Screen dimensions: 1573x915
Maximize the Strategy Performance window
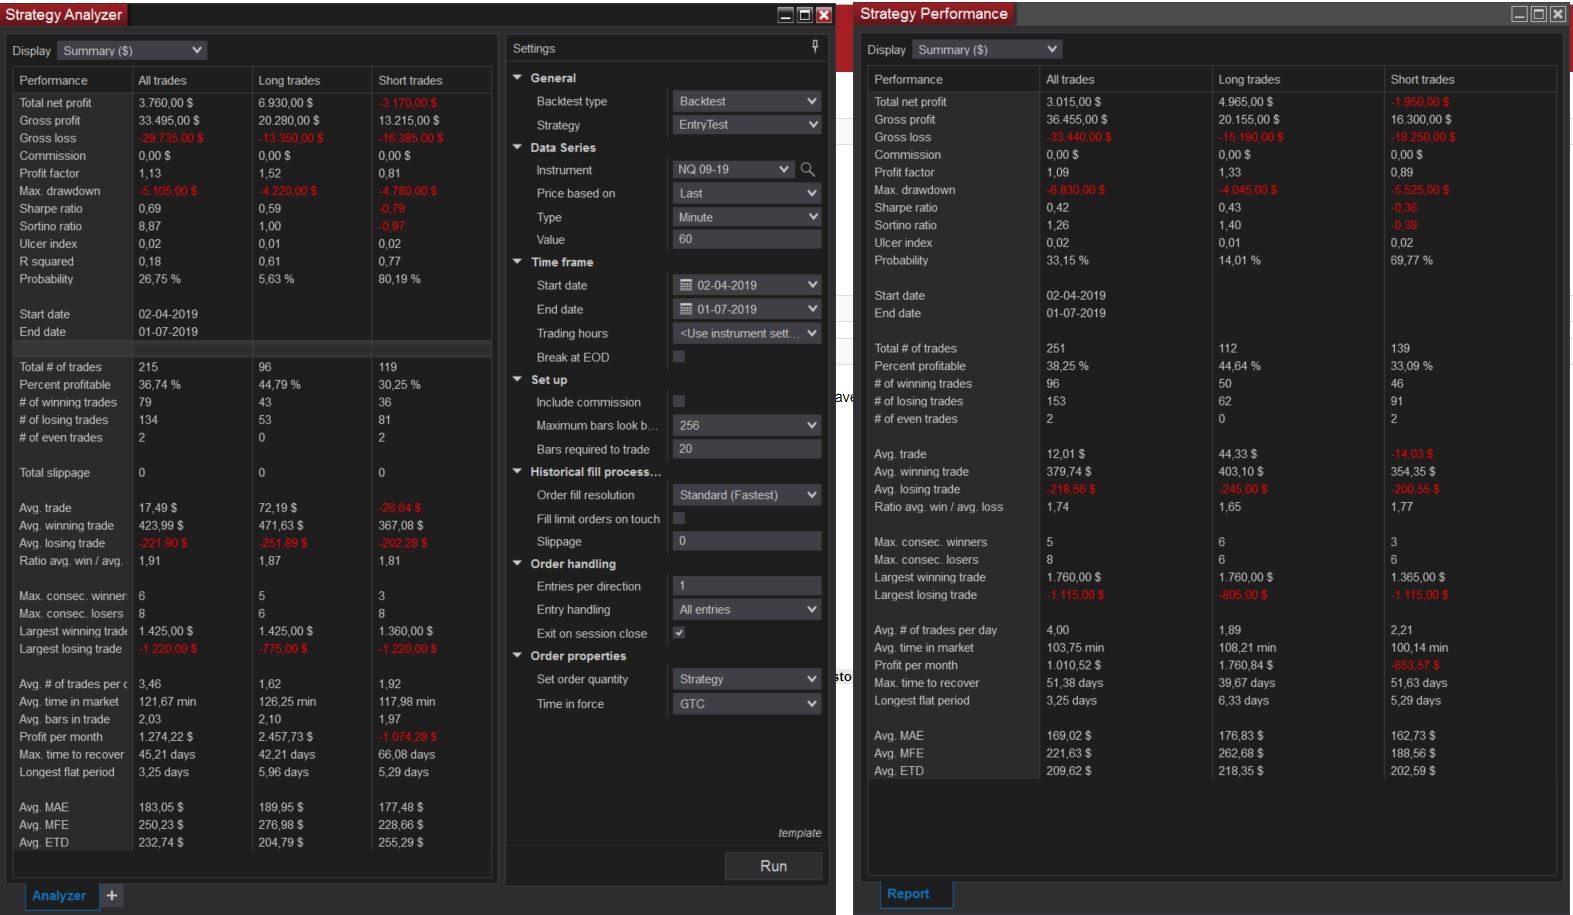(1539, 14)
